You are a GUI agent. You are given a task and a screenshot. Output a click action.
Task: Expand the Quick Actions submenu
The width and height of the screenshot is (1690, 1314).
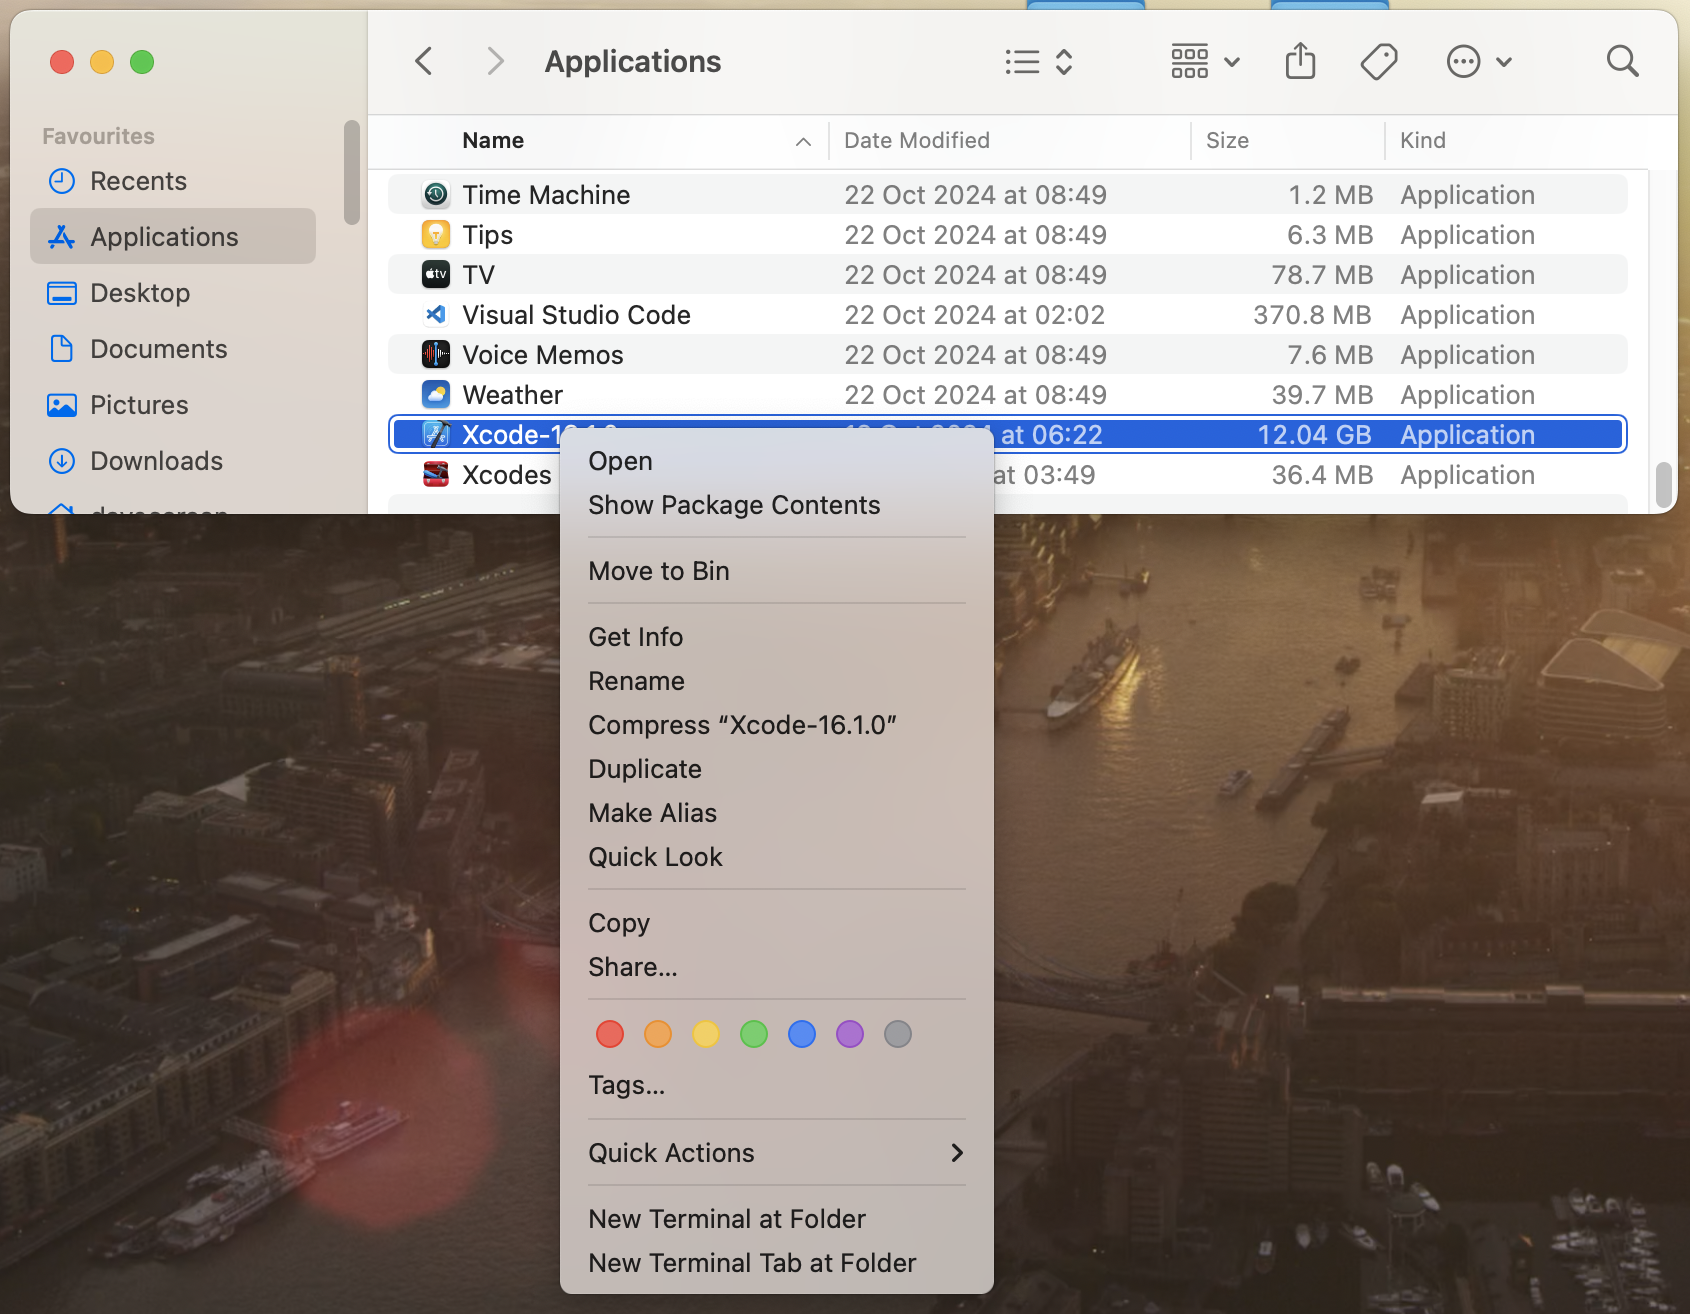(777, 1153)
